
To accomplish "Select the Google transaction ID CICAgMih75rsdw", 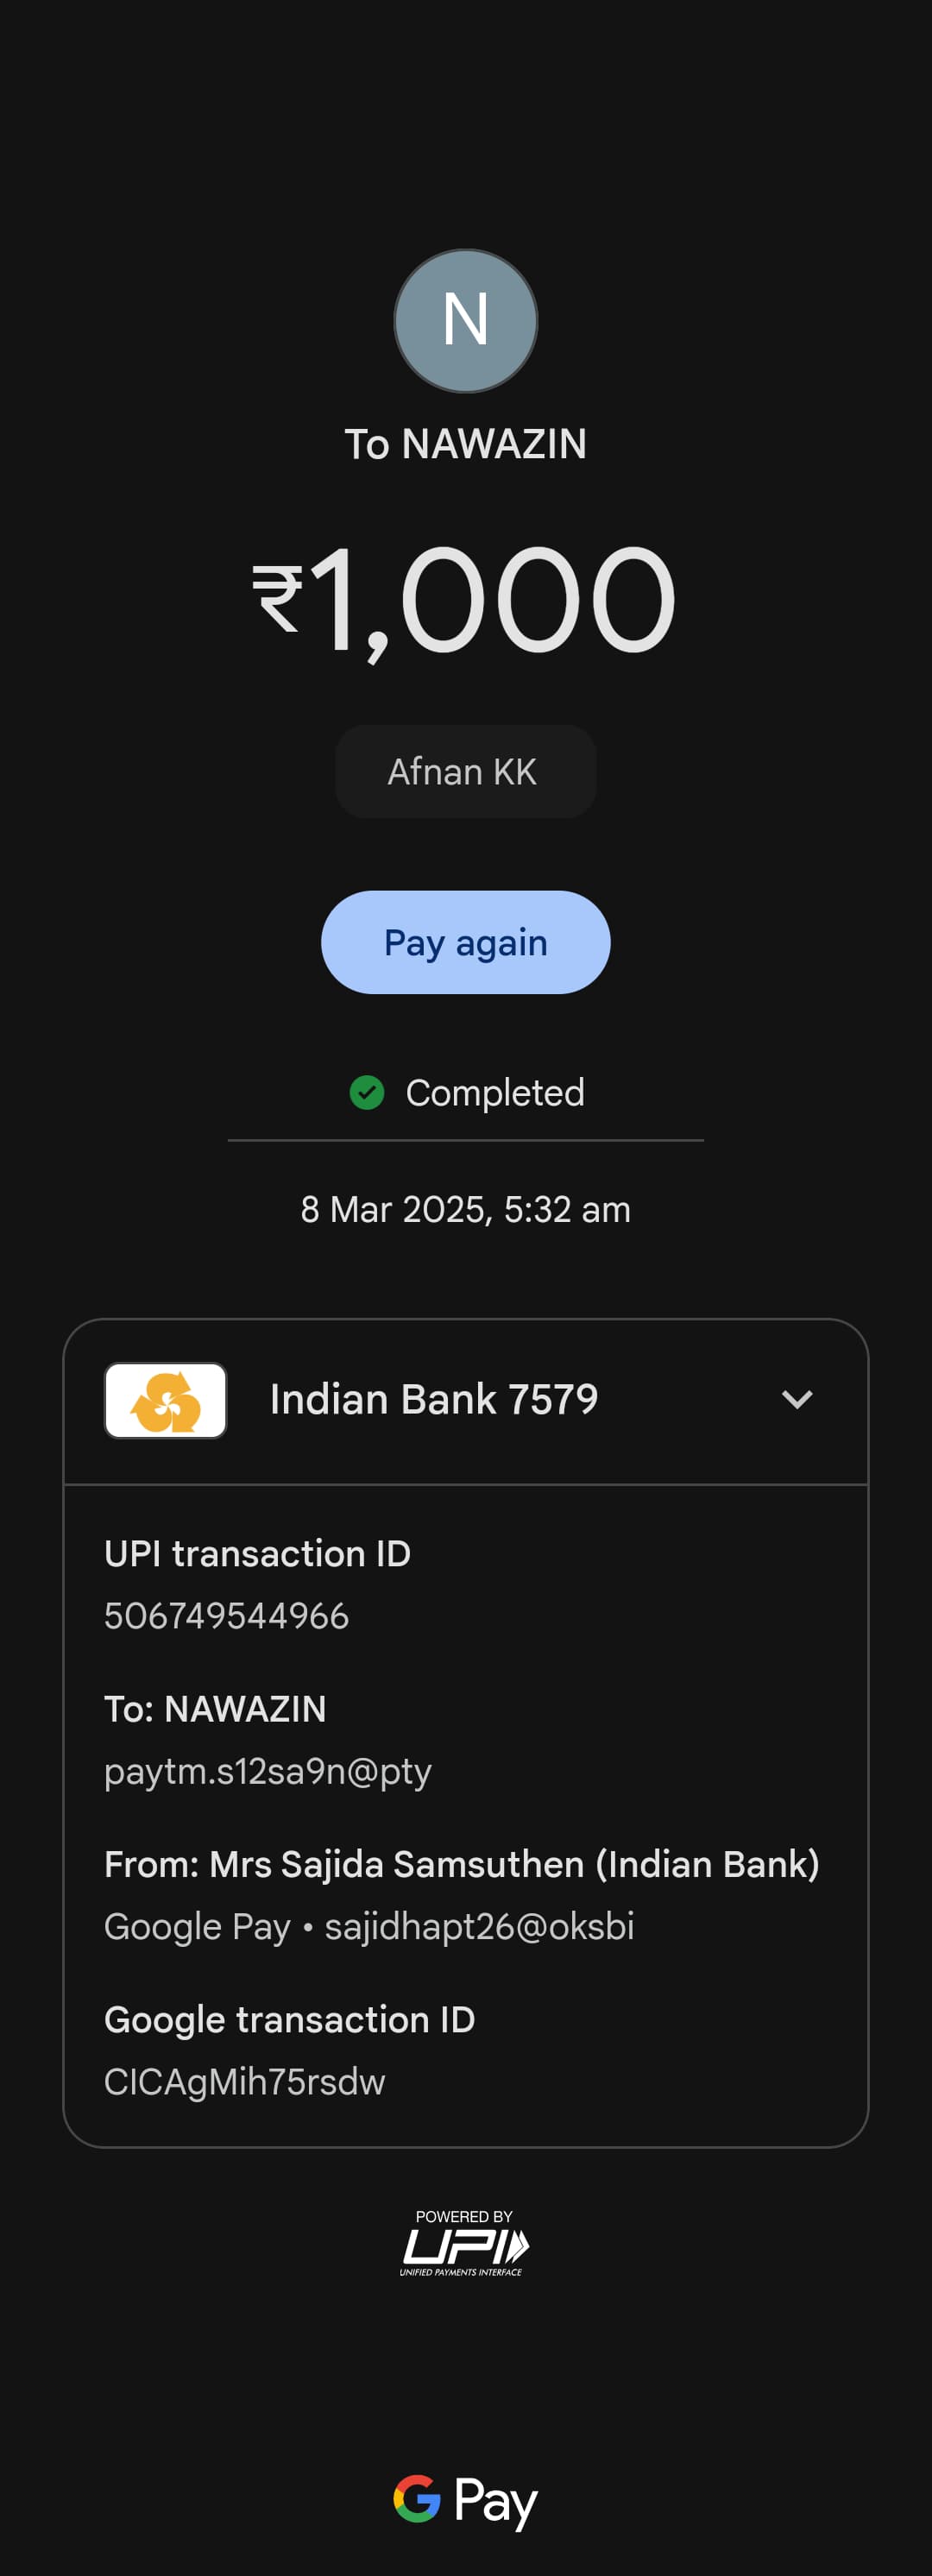I will coord(245,2082).
